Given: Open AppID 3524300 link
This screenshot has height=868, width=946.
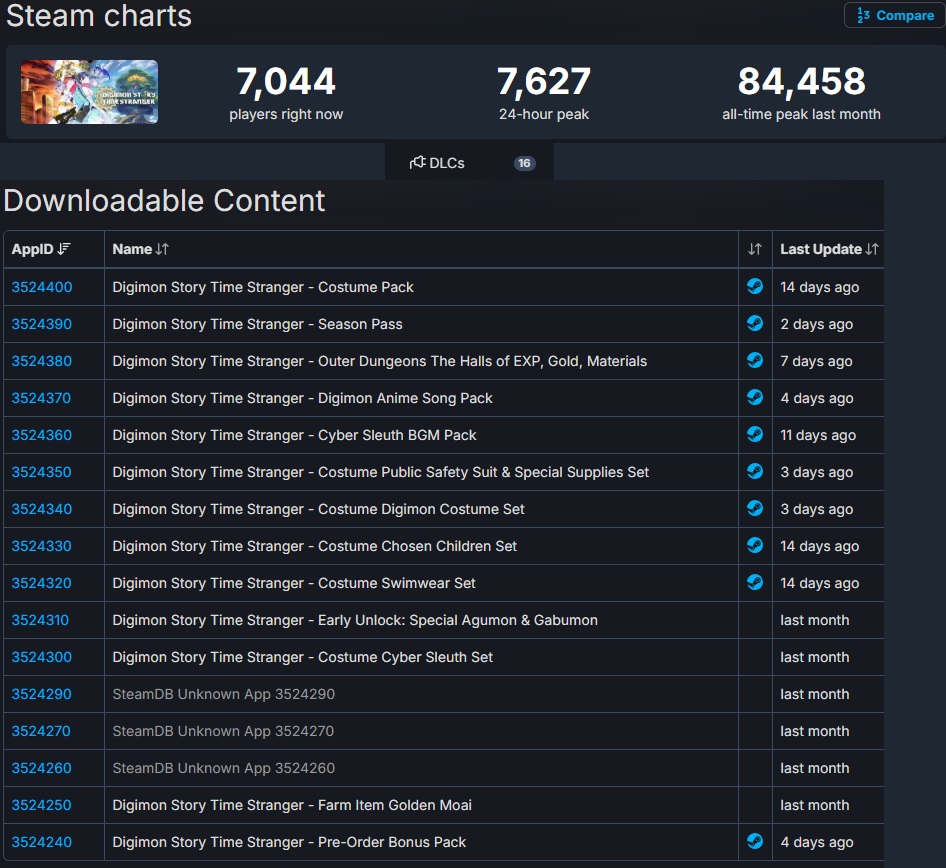Looking at the screenshot, I should click(42, 657).
